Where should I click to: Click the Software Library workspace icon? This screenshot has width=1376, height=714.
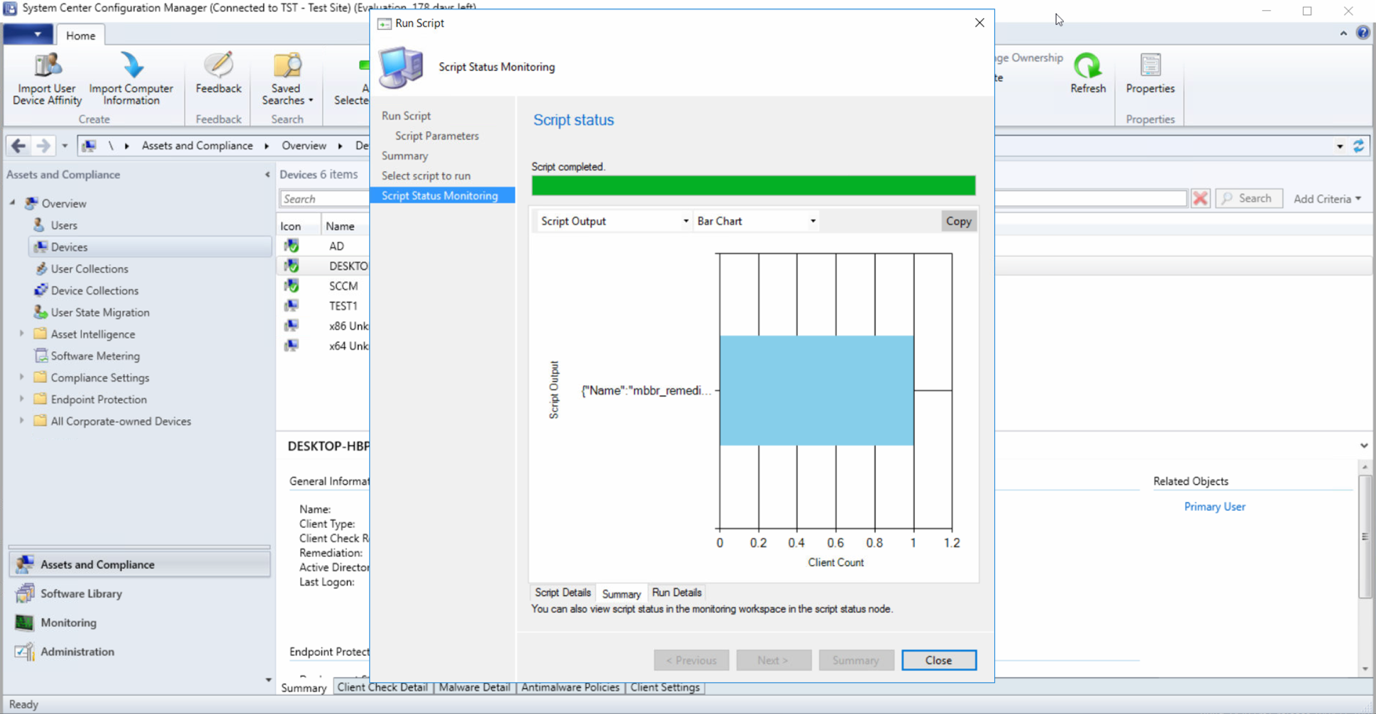25,594
